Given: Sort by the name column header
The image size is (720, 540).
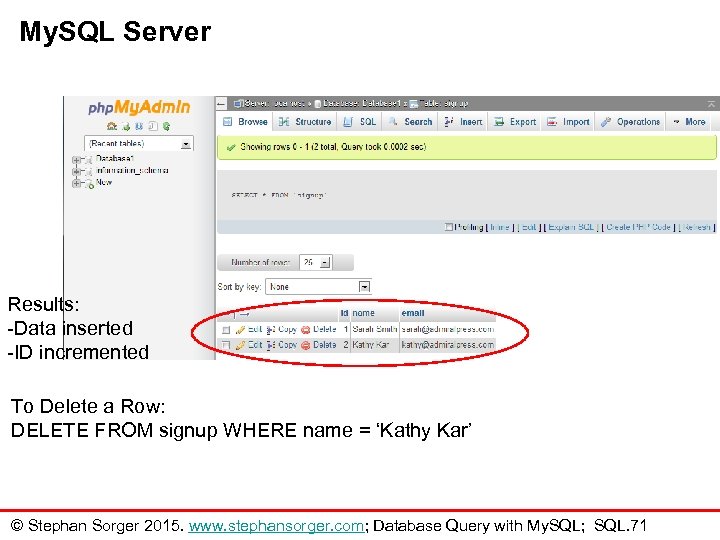Looking at the screenshot, I should click(364, 313).
